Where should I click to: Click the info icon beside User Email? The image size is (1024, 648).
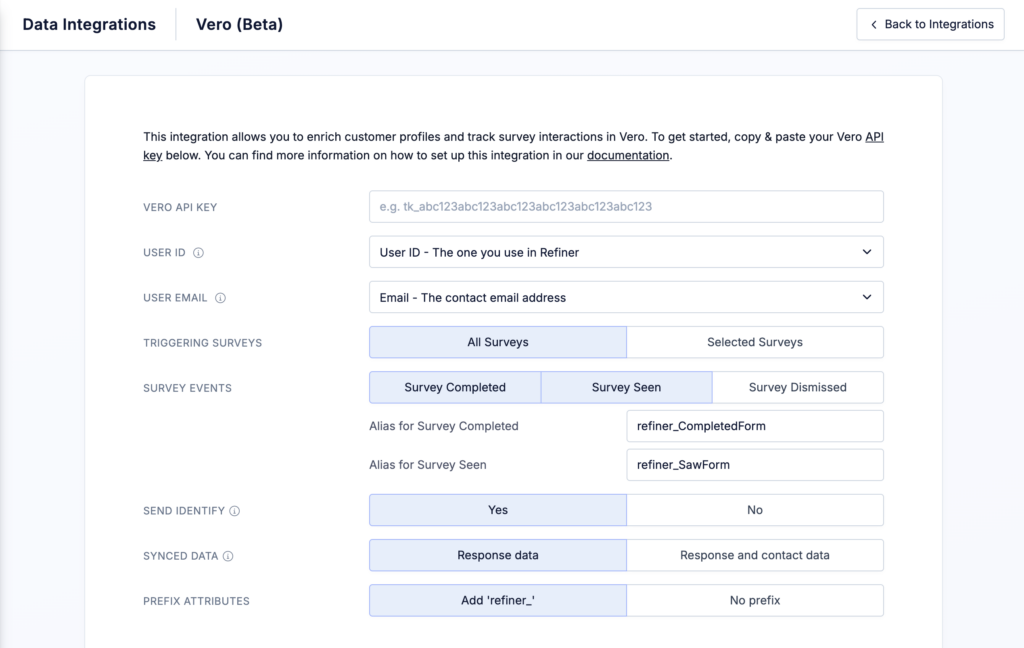point(220,298)
